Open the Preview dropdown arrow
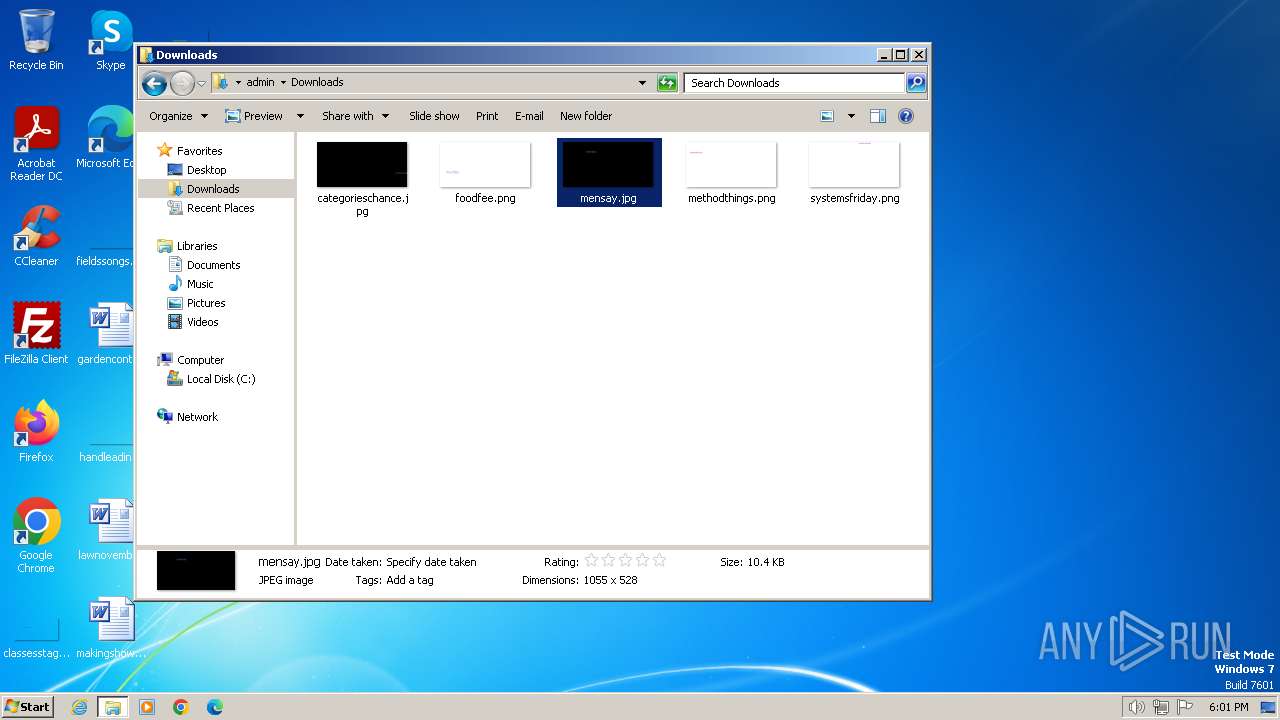 tap(299, 116)
